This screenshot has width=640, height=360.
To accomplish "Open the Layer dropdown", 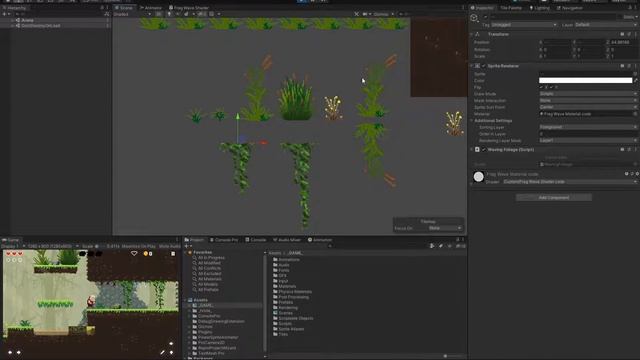I will point(606,25).
